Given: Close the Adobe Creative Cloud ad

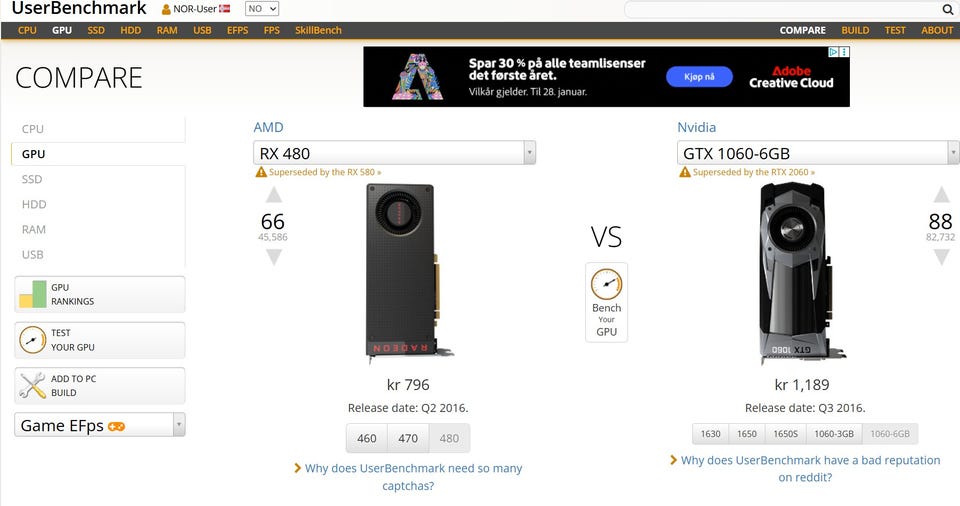Looking at the screenshot, I should pos(844,52).
